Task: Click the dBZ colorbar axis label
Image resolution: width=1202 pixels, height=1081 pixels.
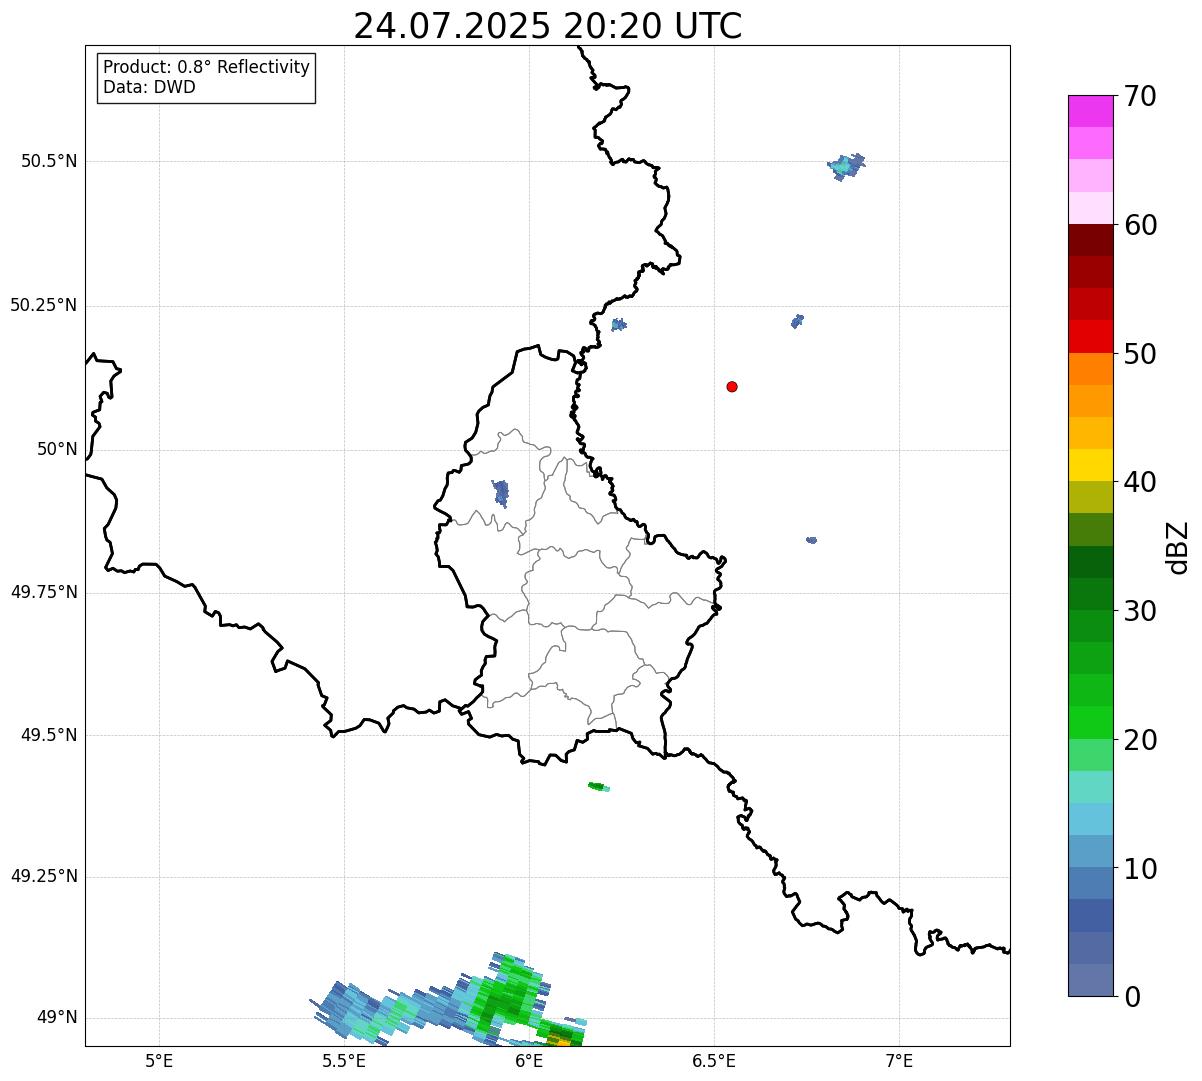Action: pyautogui.click(x=1178, y=547)
